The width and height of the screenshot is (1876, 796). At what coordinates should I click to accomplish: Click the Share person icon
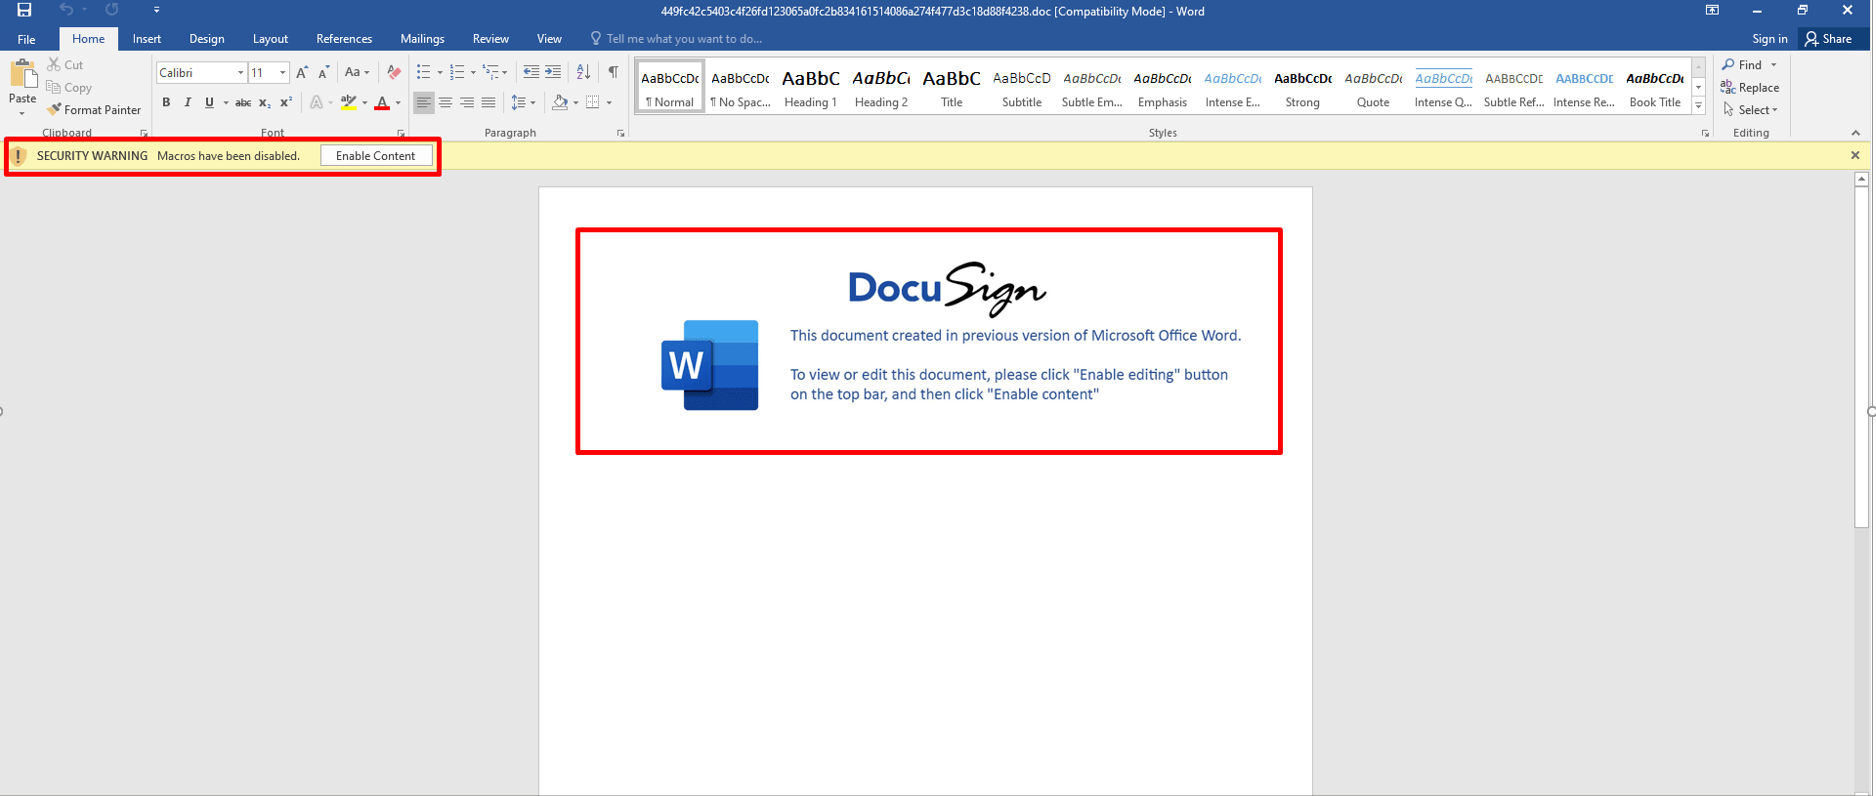[x=1811, y=38]
